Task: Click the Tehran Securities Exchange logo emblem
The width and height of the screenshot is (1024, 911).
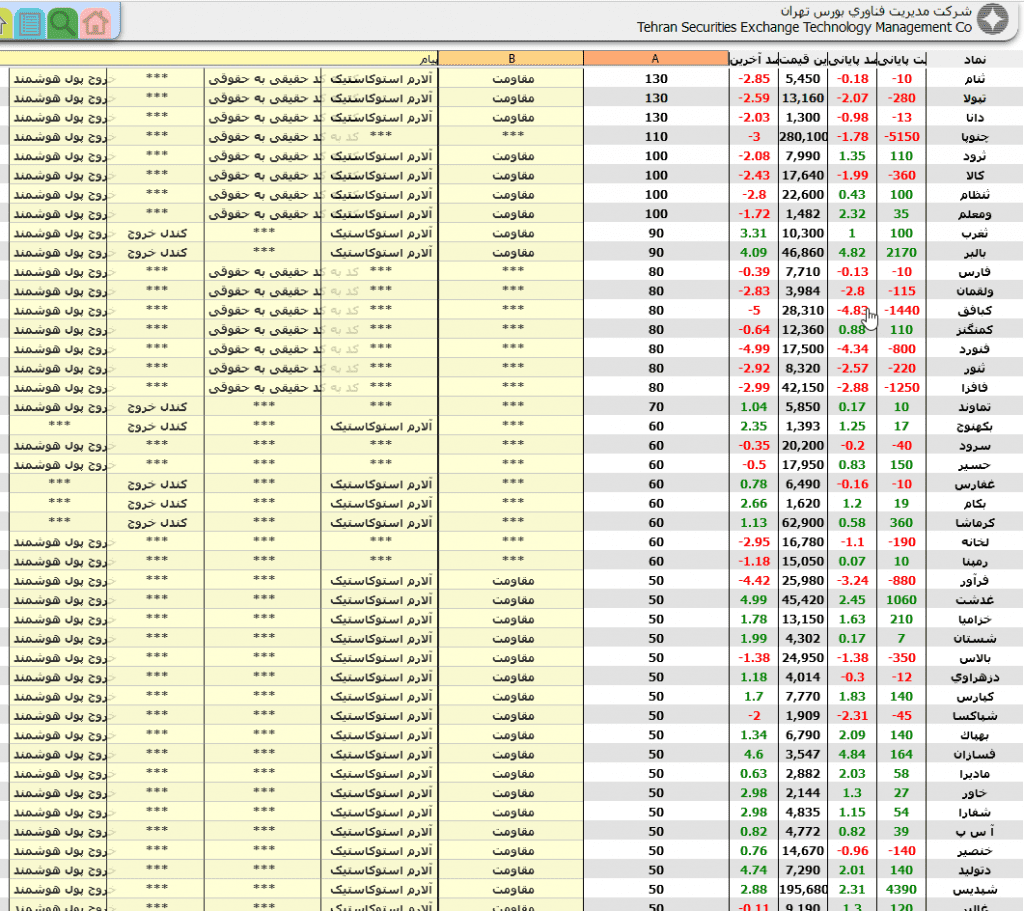Action: [x=994, y=20]
